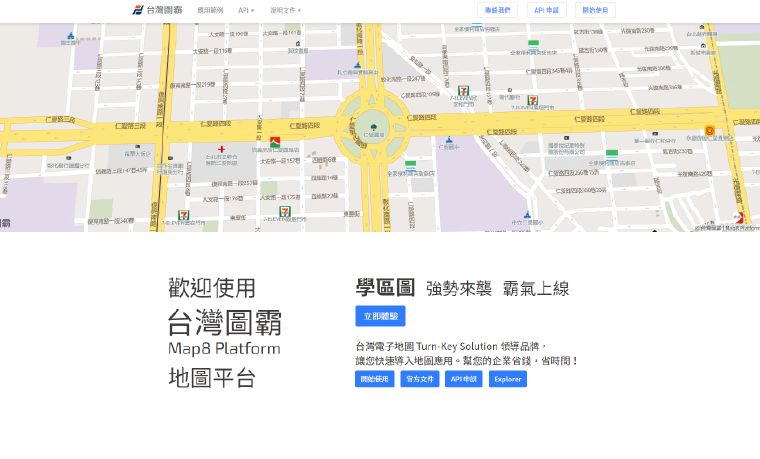The width and height of the screenshot is (760, 459).
Task: Click the 讓您快速導入地圖應用 description line
Action: pos(467,361)
